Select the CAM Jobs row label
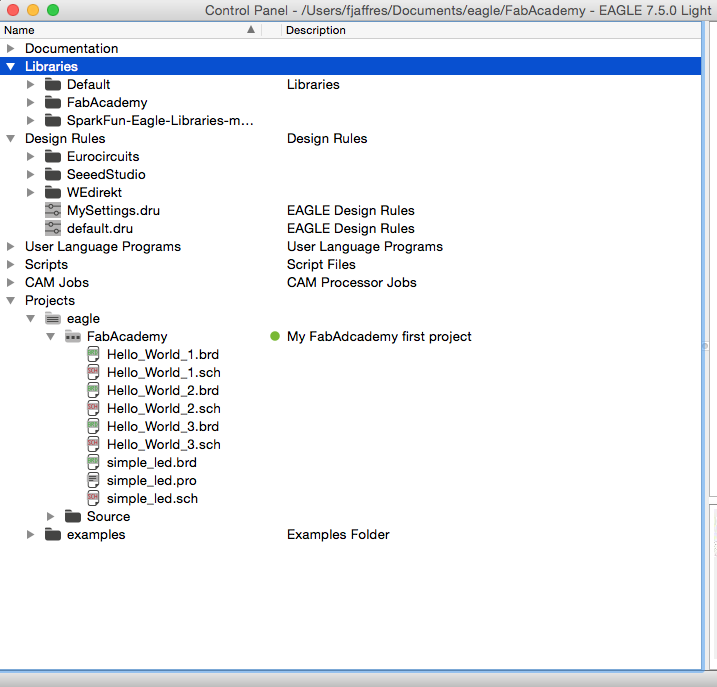 point(57,283)
